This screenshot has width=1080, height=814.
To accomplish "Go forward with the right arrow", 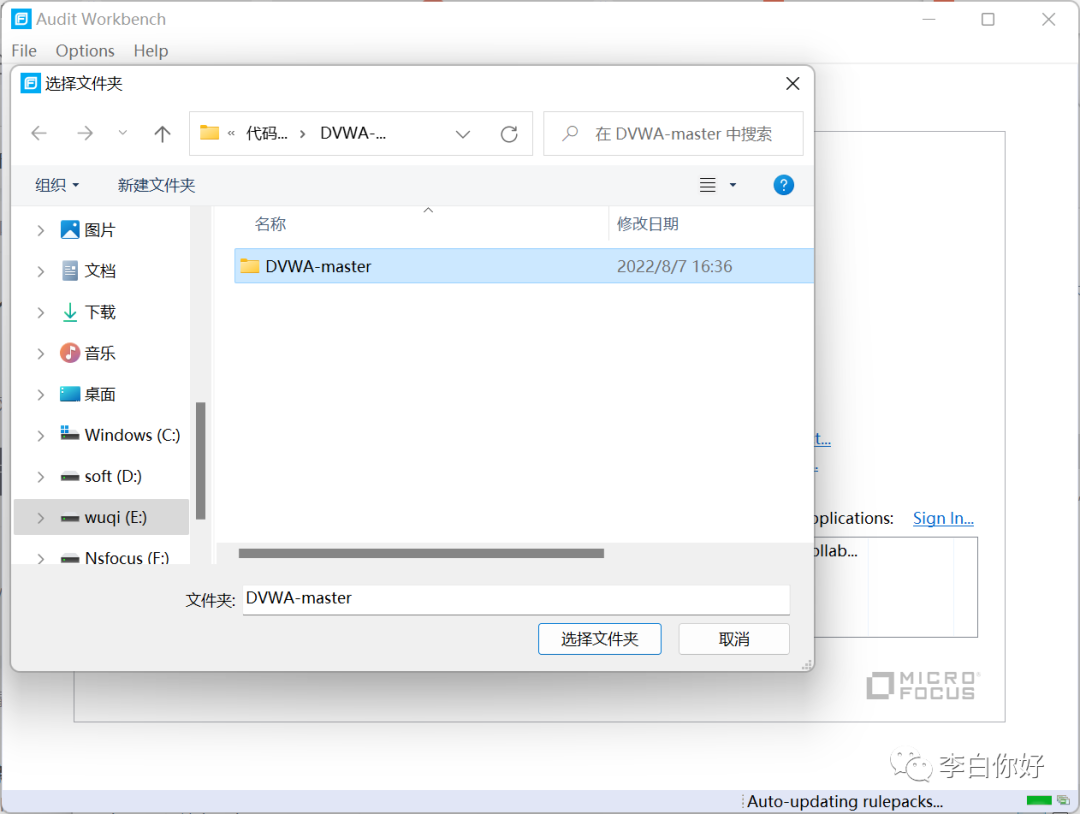I will (85, 133).
